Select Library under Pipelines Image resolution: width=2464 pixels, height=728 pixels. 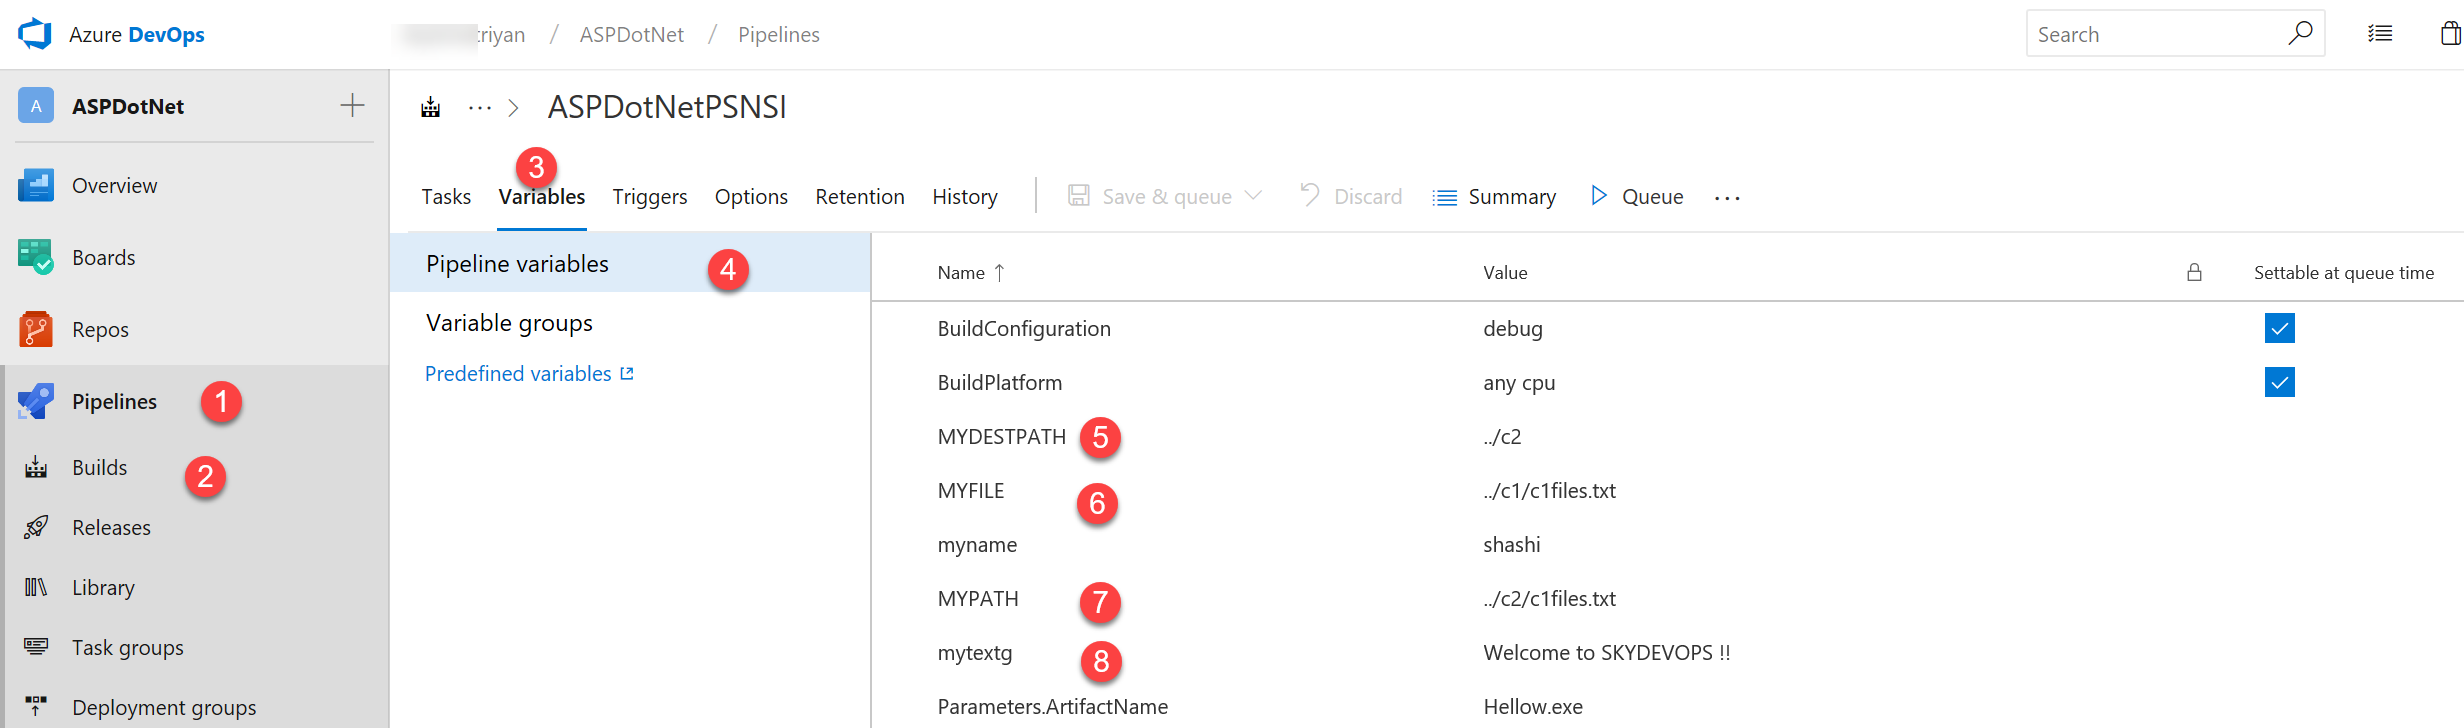(103, 588)
